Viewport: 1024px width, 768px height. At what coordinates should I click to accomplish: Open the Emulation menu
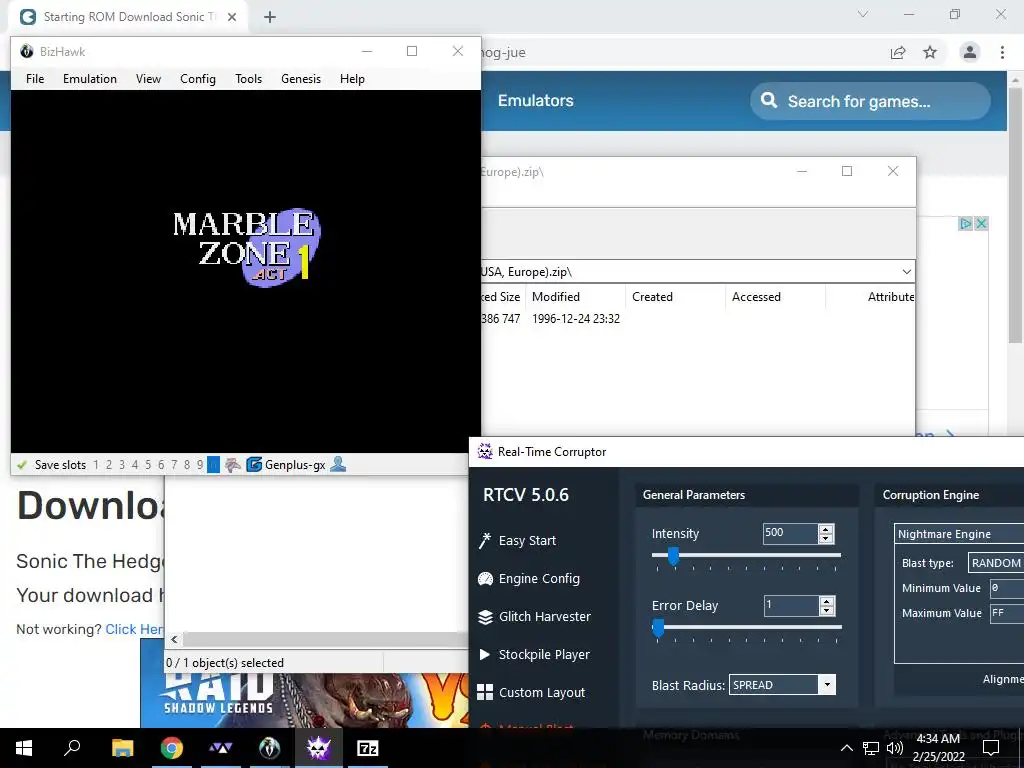(90, 78)
